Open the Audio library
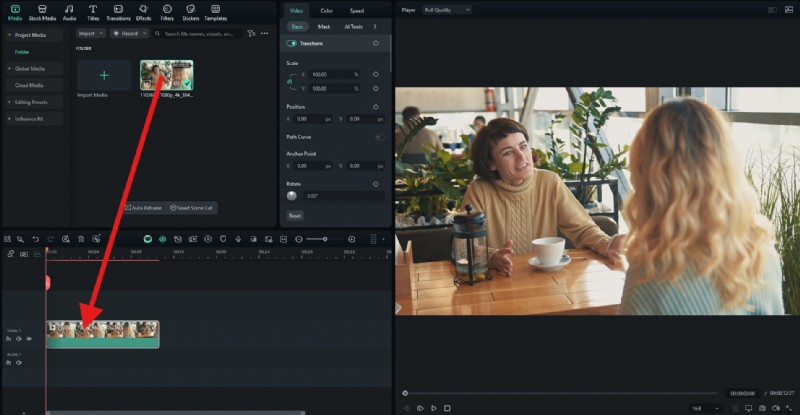Viewport: 800px width, 415px height. (x=69, y=13)
